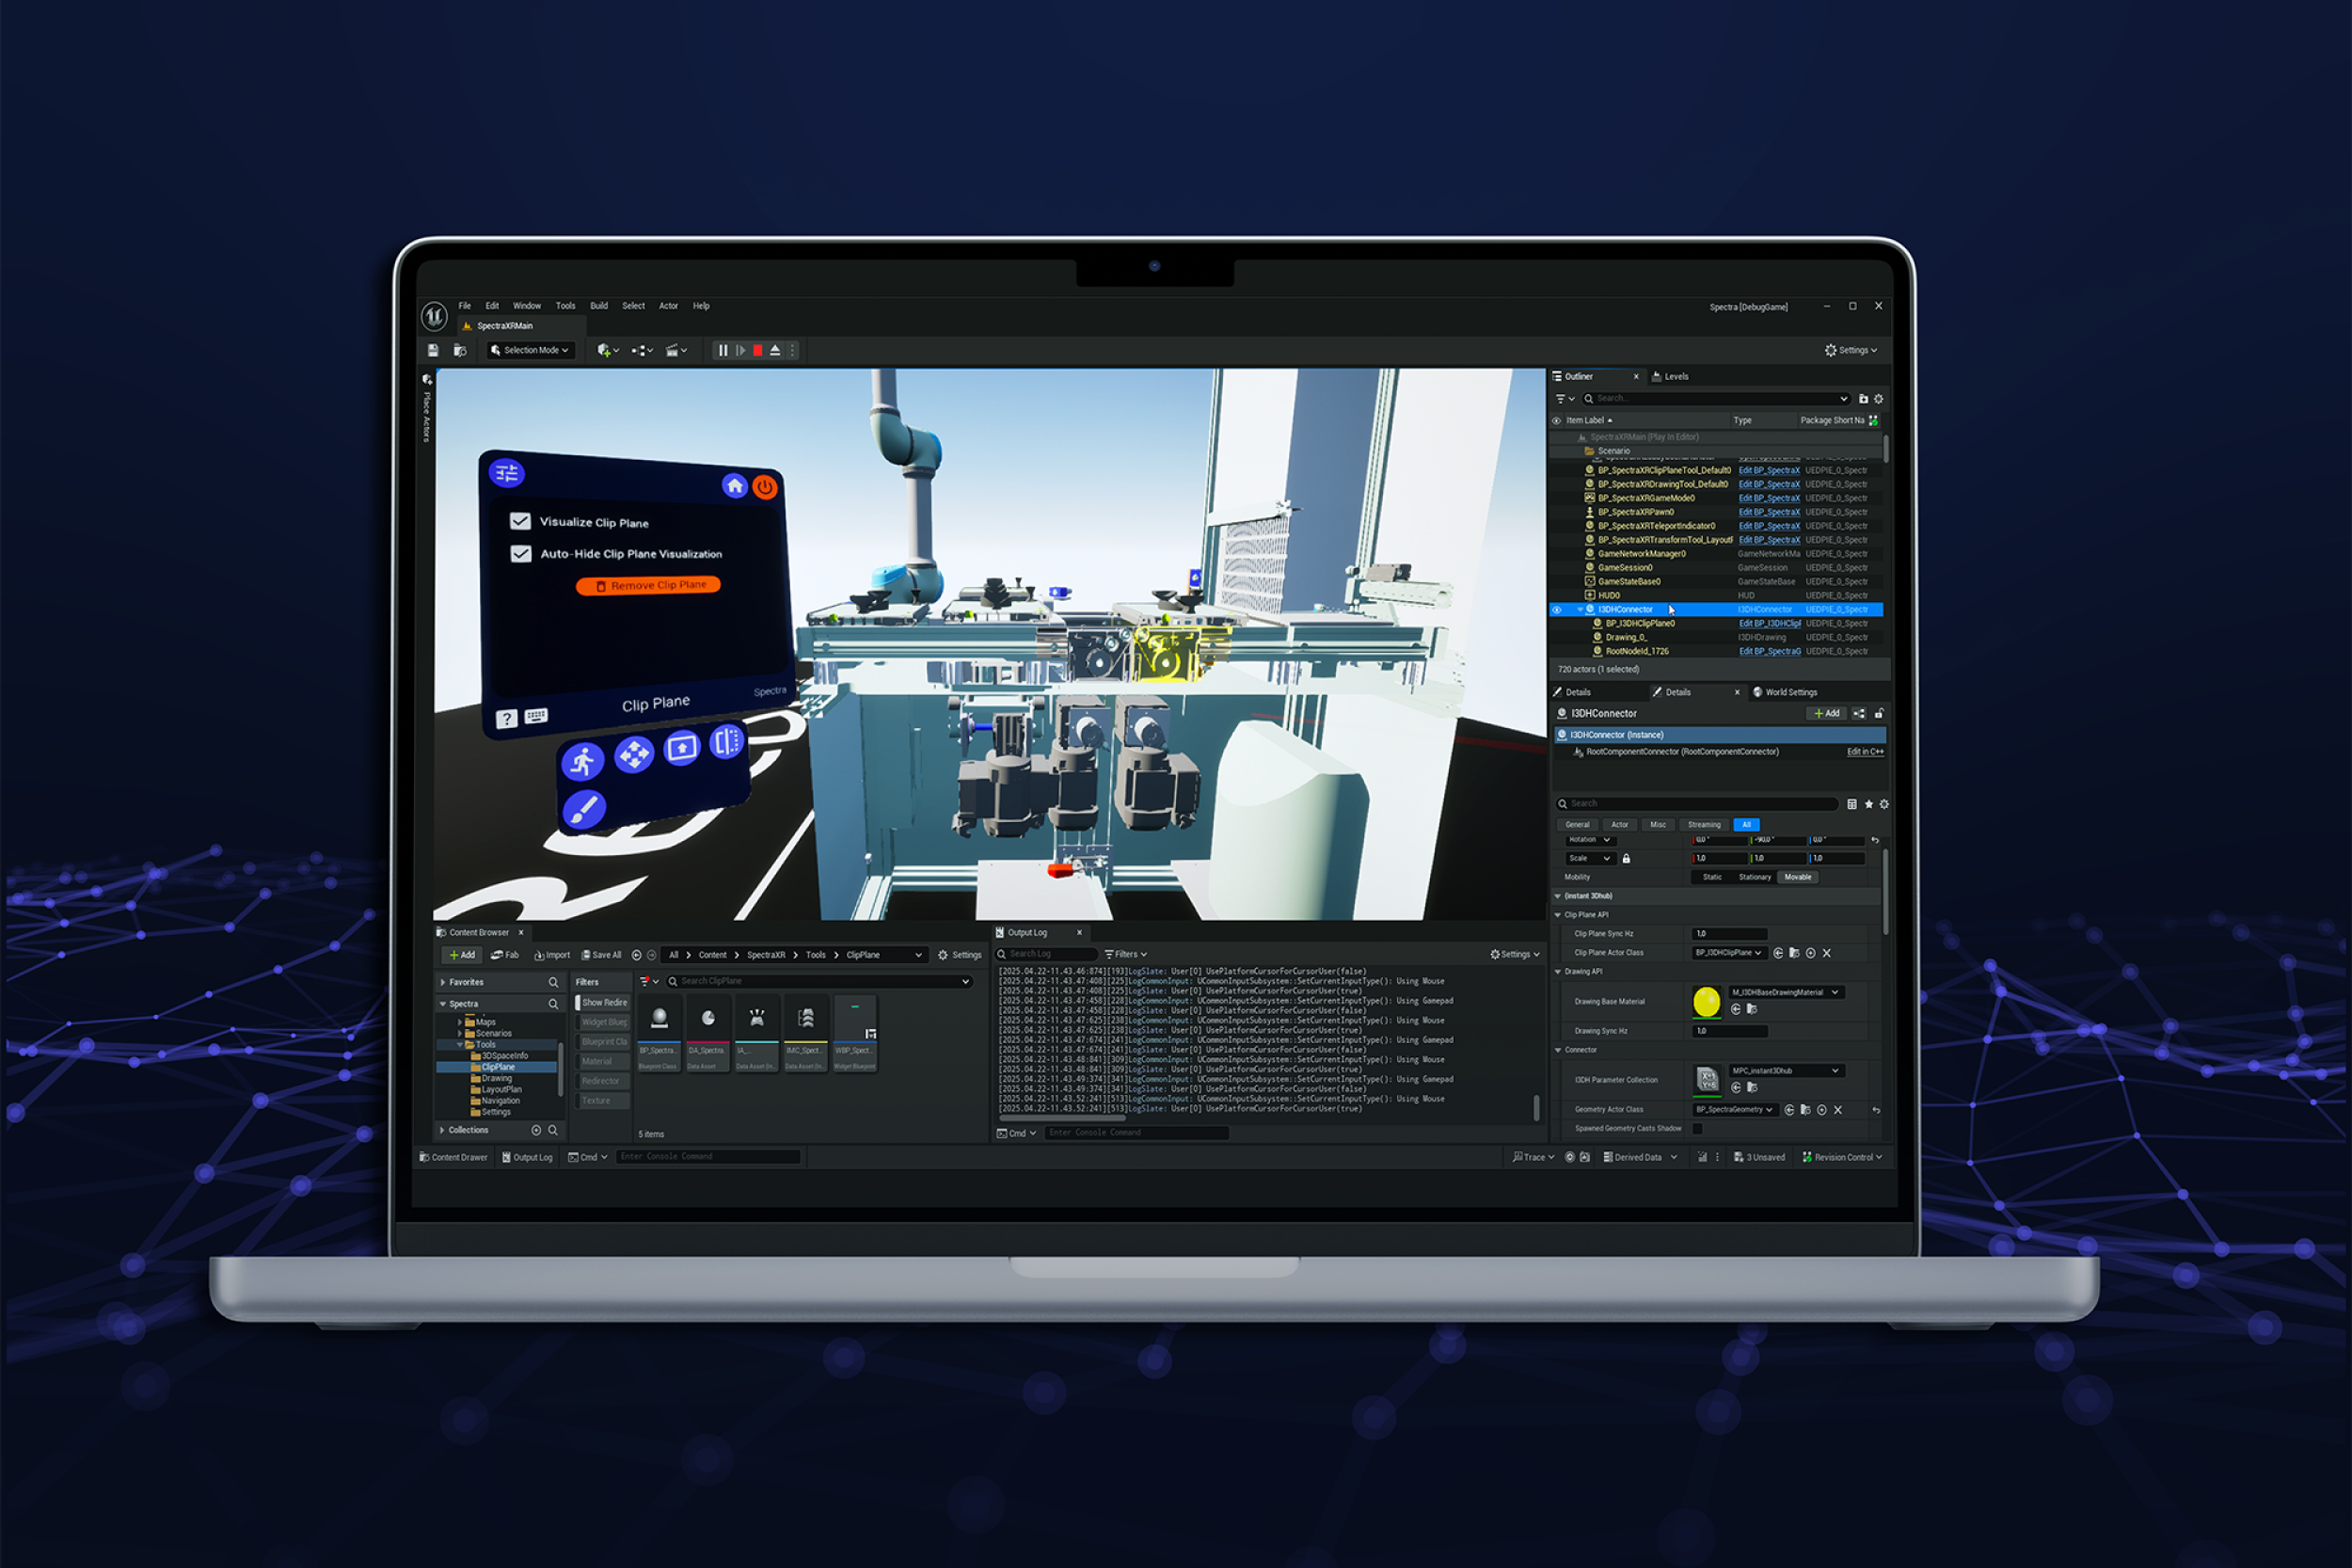Click the Eject from player icon

775,350
